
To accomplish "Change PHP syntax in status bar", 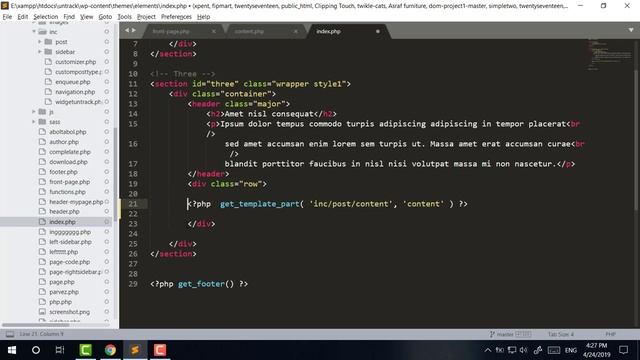I will (611, 334).
